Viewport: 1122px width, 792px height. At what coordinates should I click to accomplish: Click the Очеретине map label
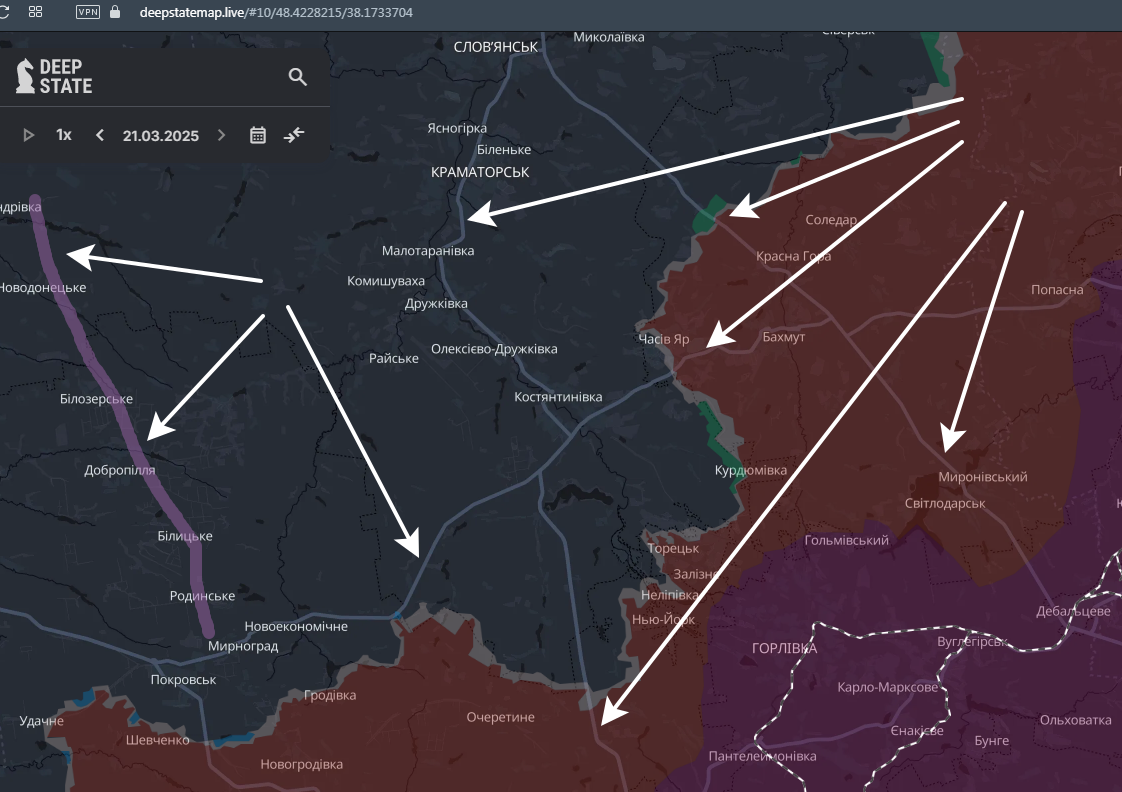[500, 718]
